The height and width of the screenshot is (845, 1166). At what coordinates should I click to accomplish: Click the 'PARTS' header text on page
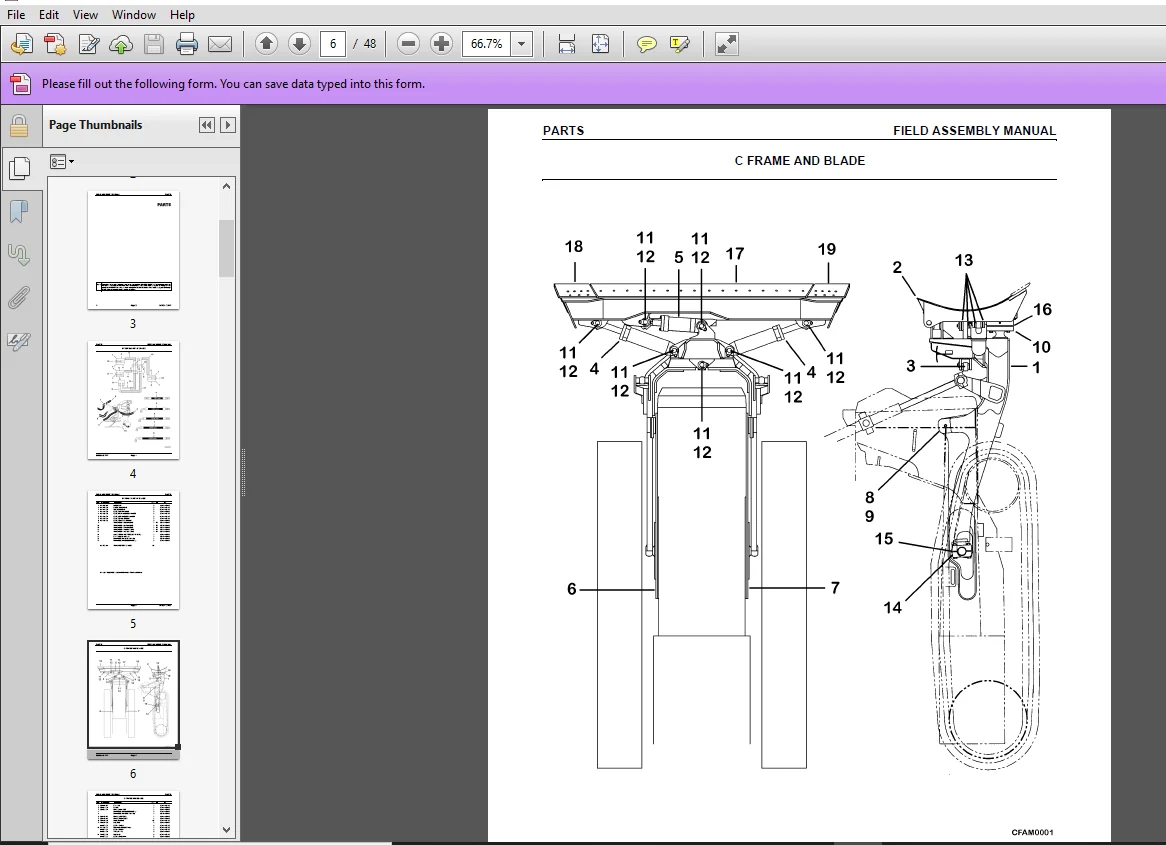[563, 131]
